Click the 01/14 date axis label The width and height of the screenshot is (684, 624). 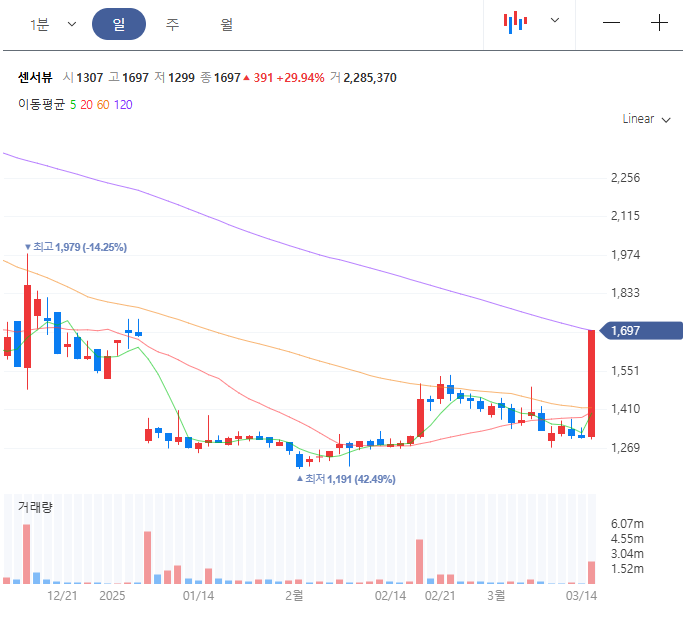pyautogui.click(x=198, y=596)
